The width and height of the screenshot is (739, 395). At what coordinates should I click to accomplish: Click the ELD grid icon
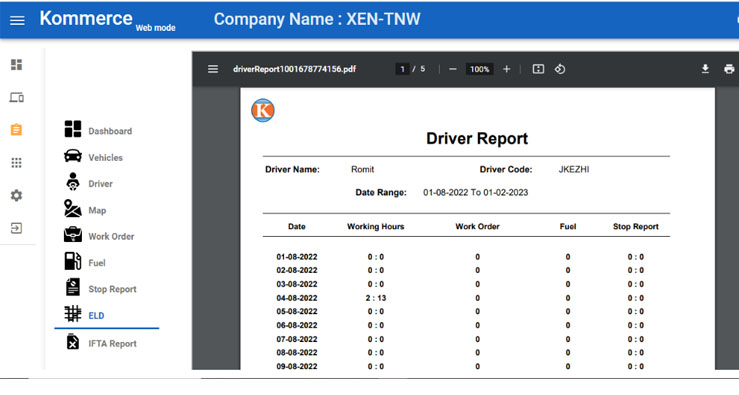pos(73,313)
